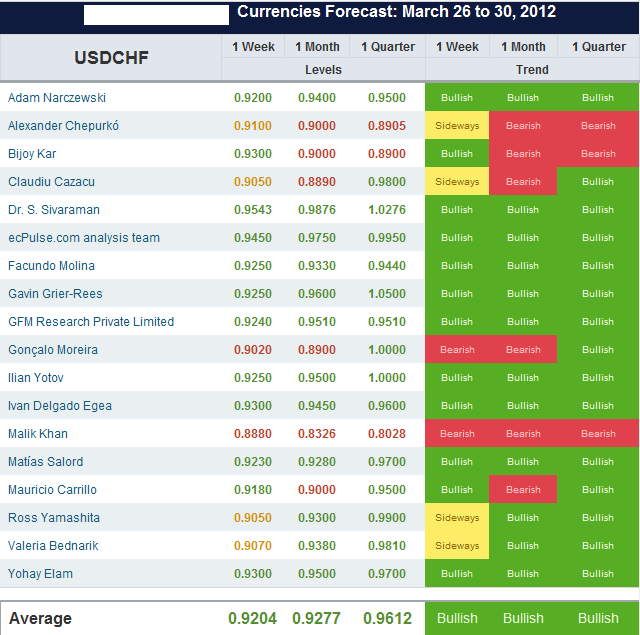Click Gonçalo Moreira's 0.9020 weekly level

[x=253, y=350]
